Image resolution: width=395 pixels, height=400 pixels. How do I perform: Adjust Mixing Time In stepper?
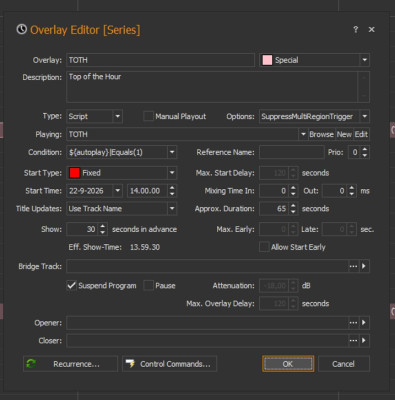point(293,191)
